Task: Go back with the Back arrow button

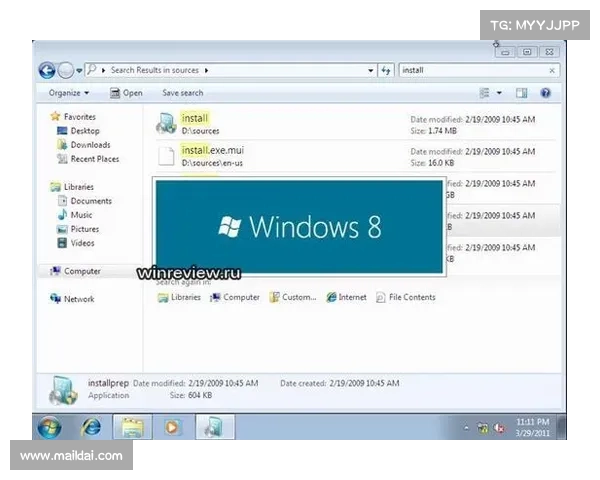Action: pyautogui.click(x=47, y=70)
